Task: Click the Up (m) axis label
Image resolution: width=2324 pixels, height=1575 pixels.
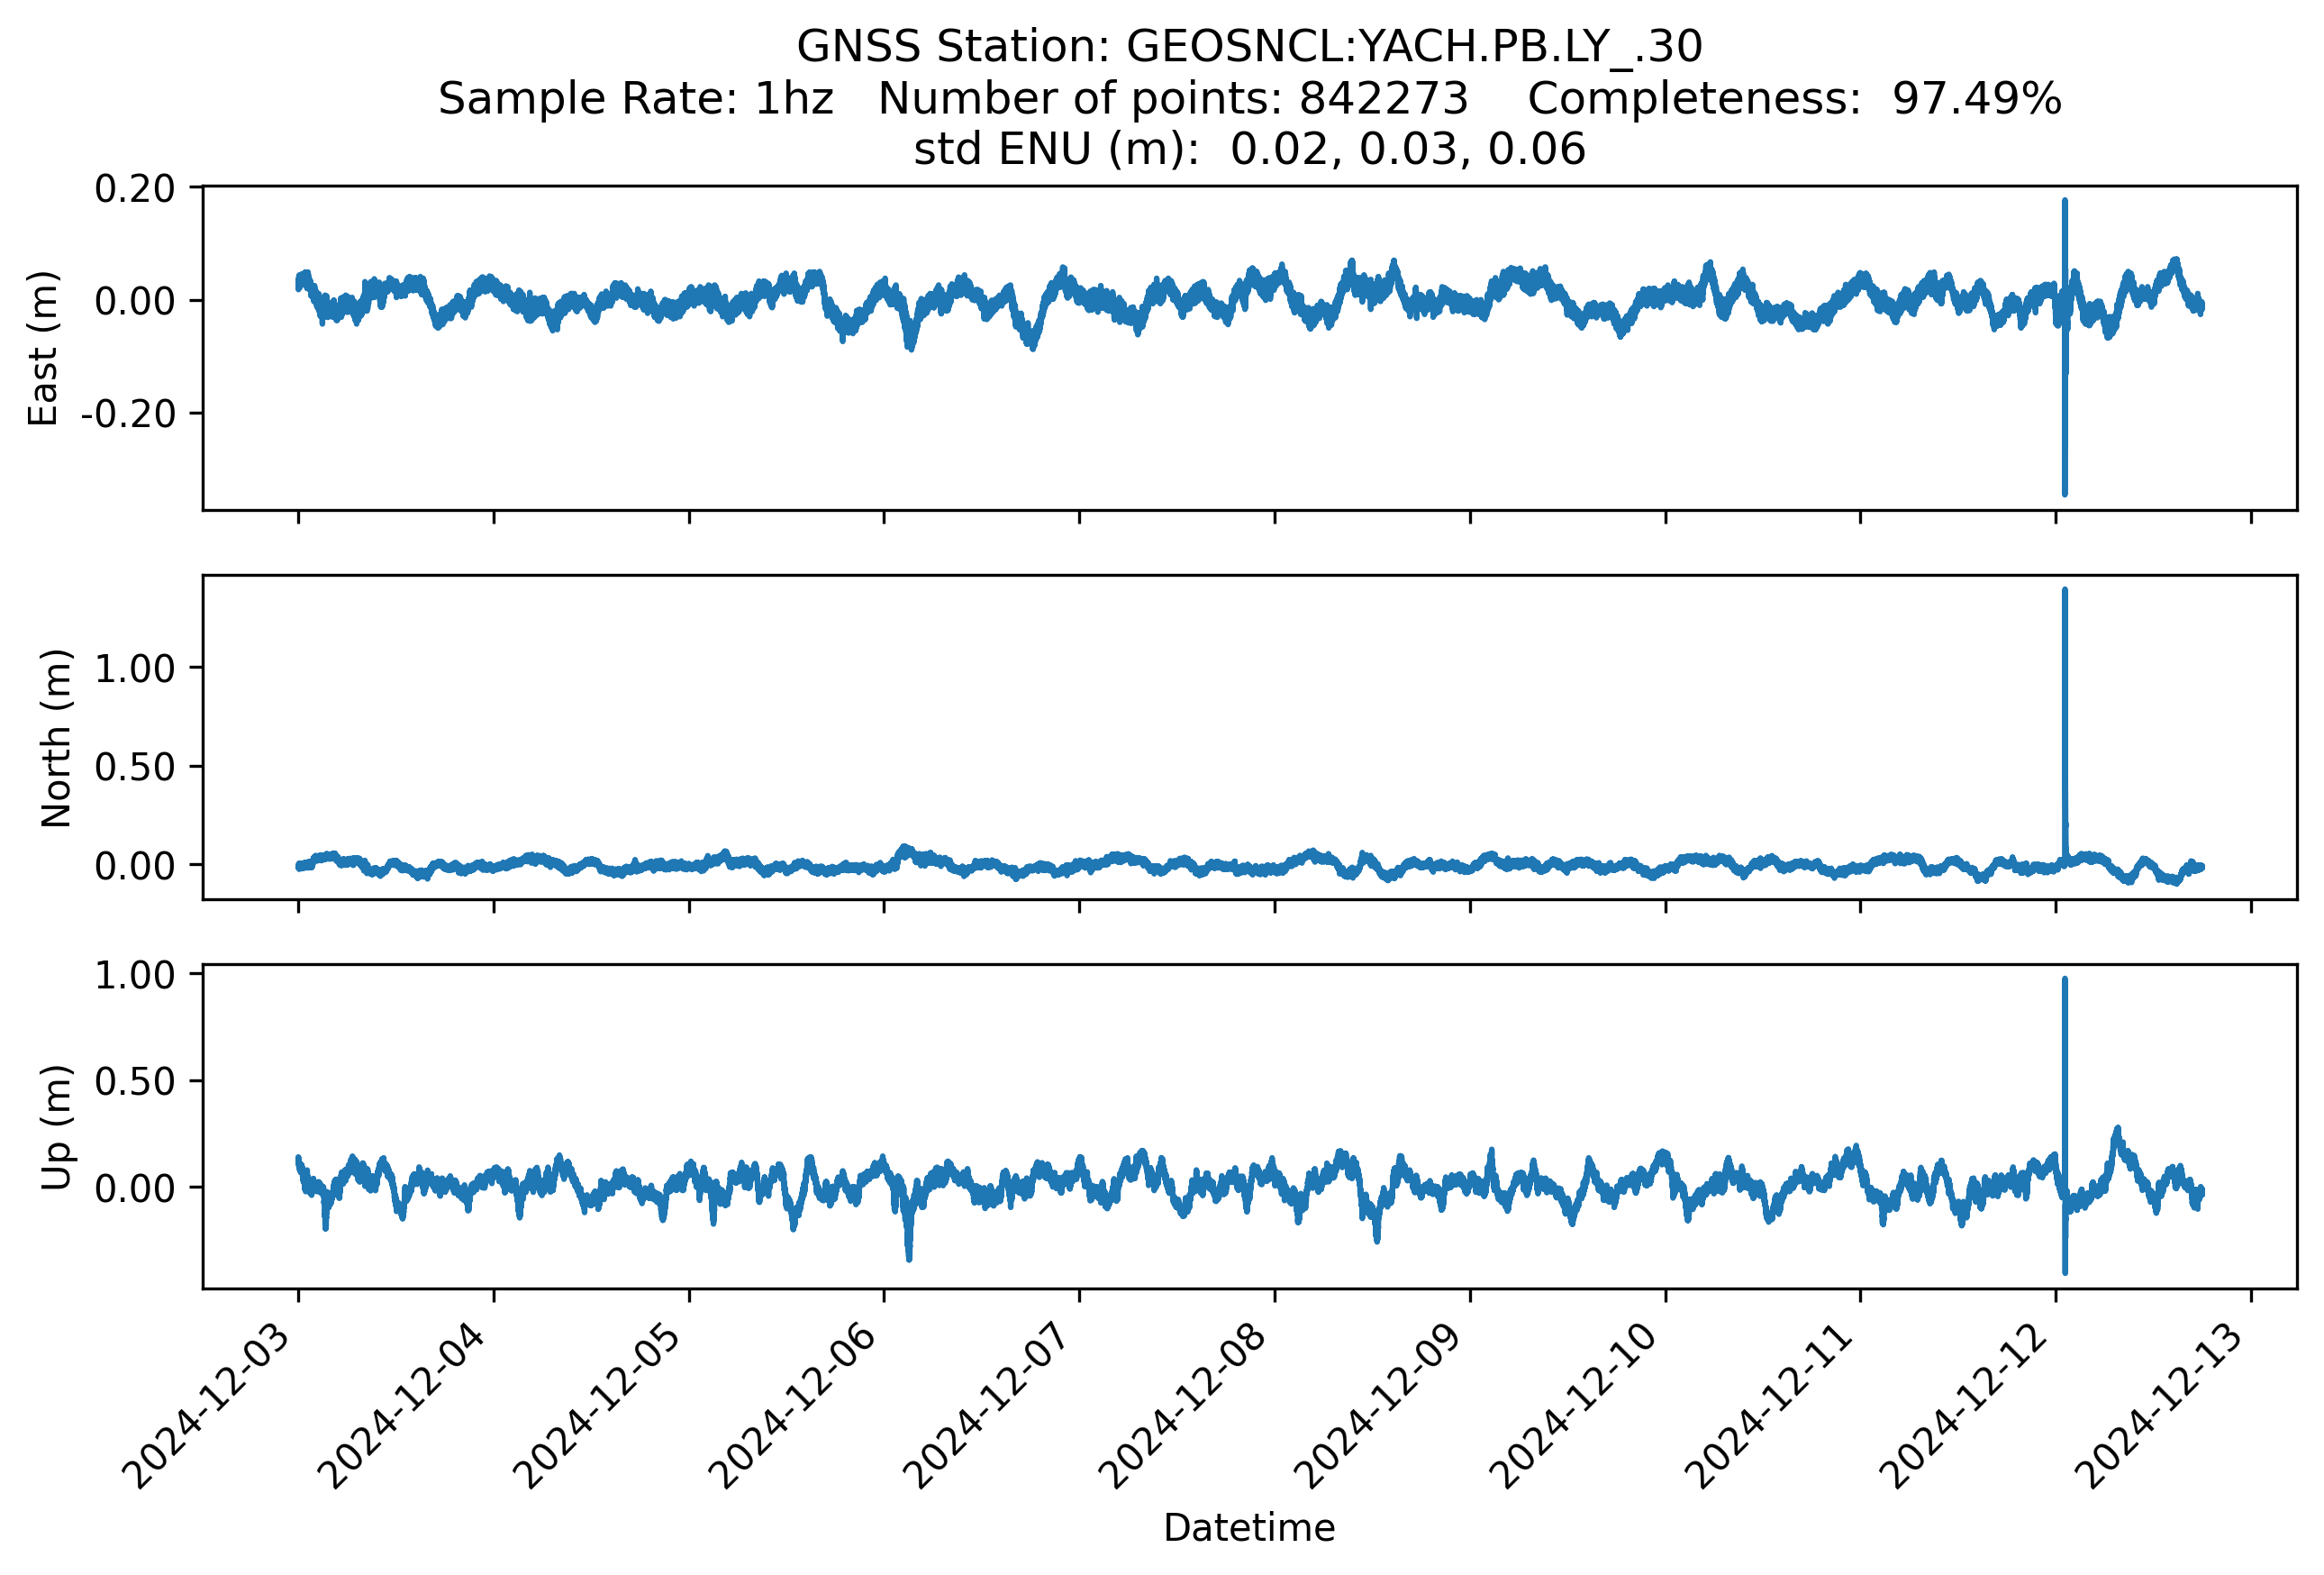Action: (x=56, y=1127)
